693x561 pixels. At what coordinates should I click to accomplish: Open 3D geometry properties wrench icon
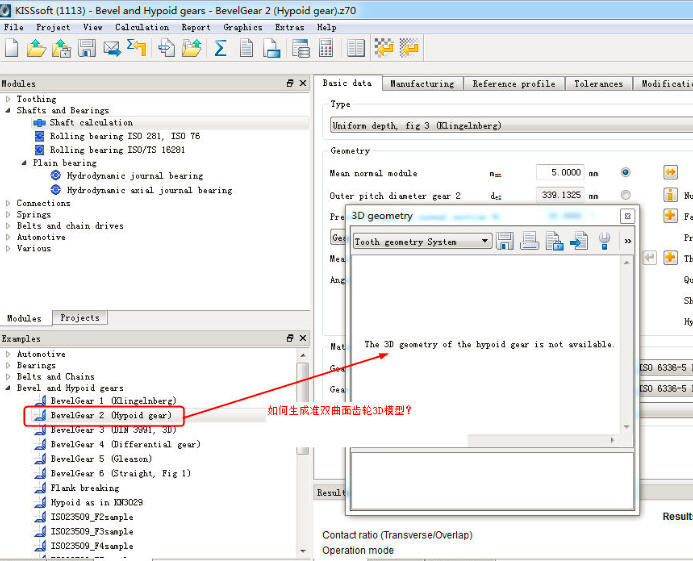(x=604, y=241)
